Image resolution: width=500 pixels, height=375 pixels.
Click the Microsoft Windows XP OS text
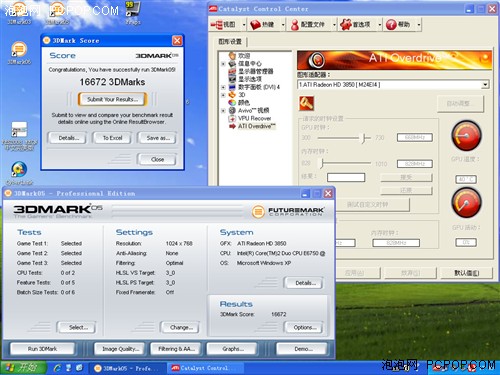point(264,263)
